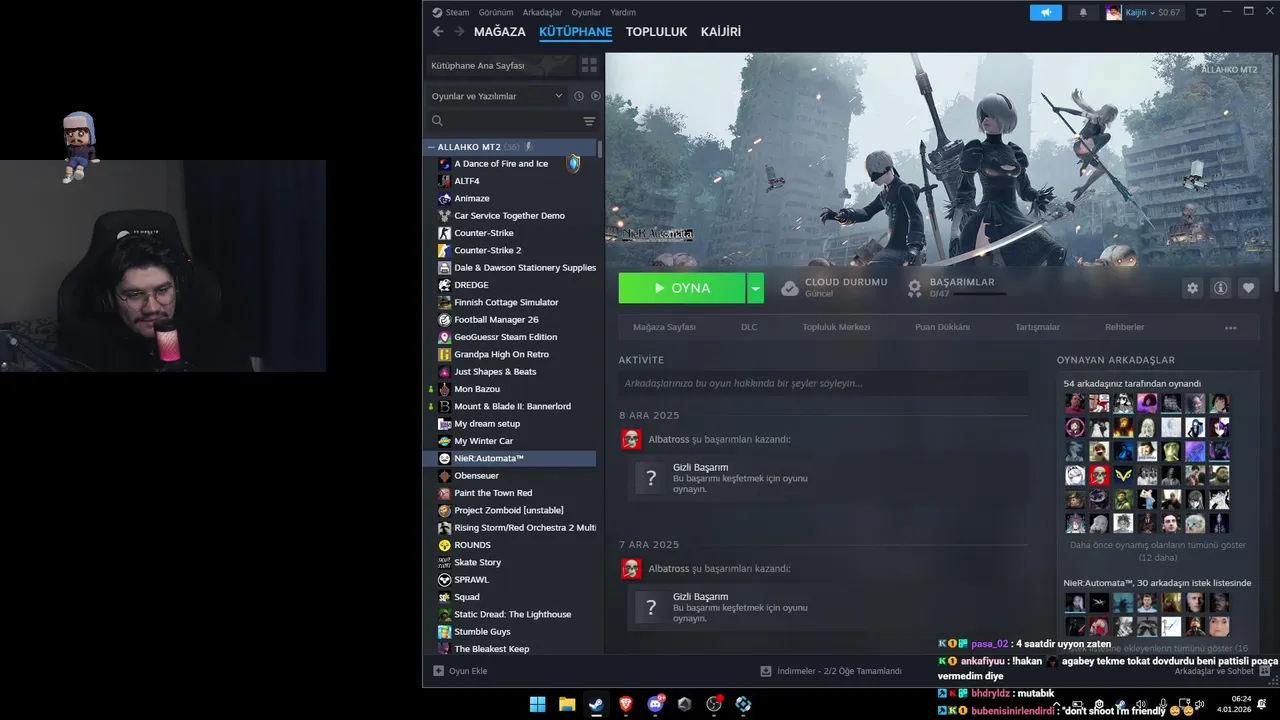The width and height of the screenshot is (1280, 720).
Task: Open the play options dropdown arrow
Action: coord(756,288)
